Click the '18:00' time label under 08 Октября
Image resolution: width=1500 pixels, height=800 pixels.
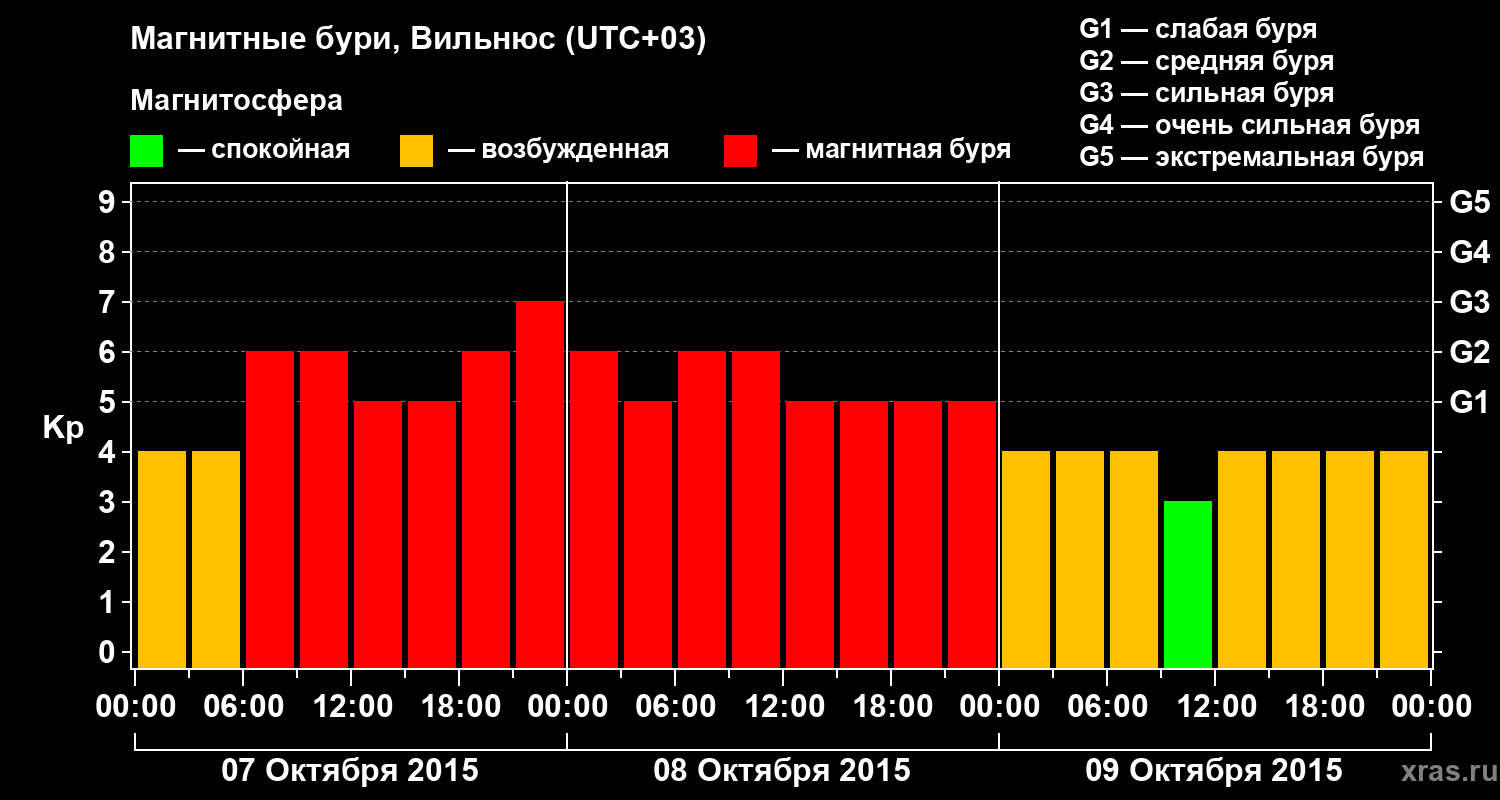pos(891,706)
